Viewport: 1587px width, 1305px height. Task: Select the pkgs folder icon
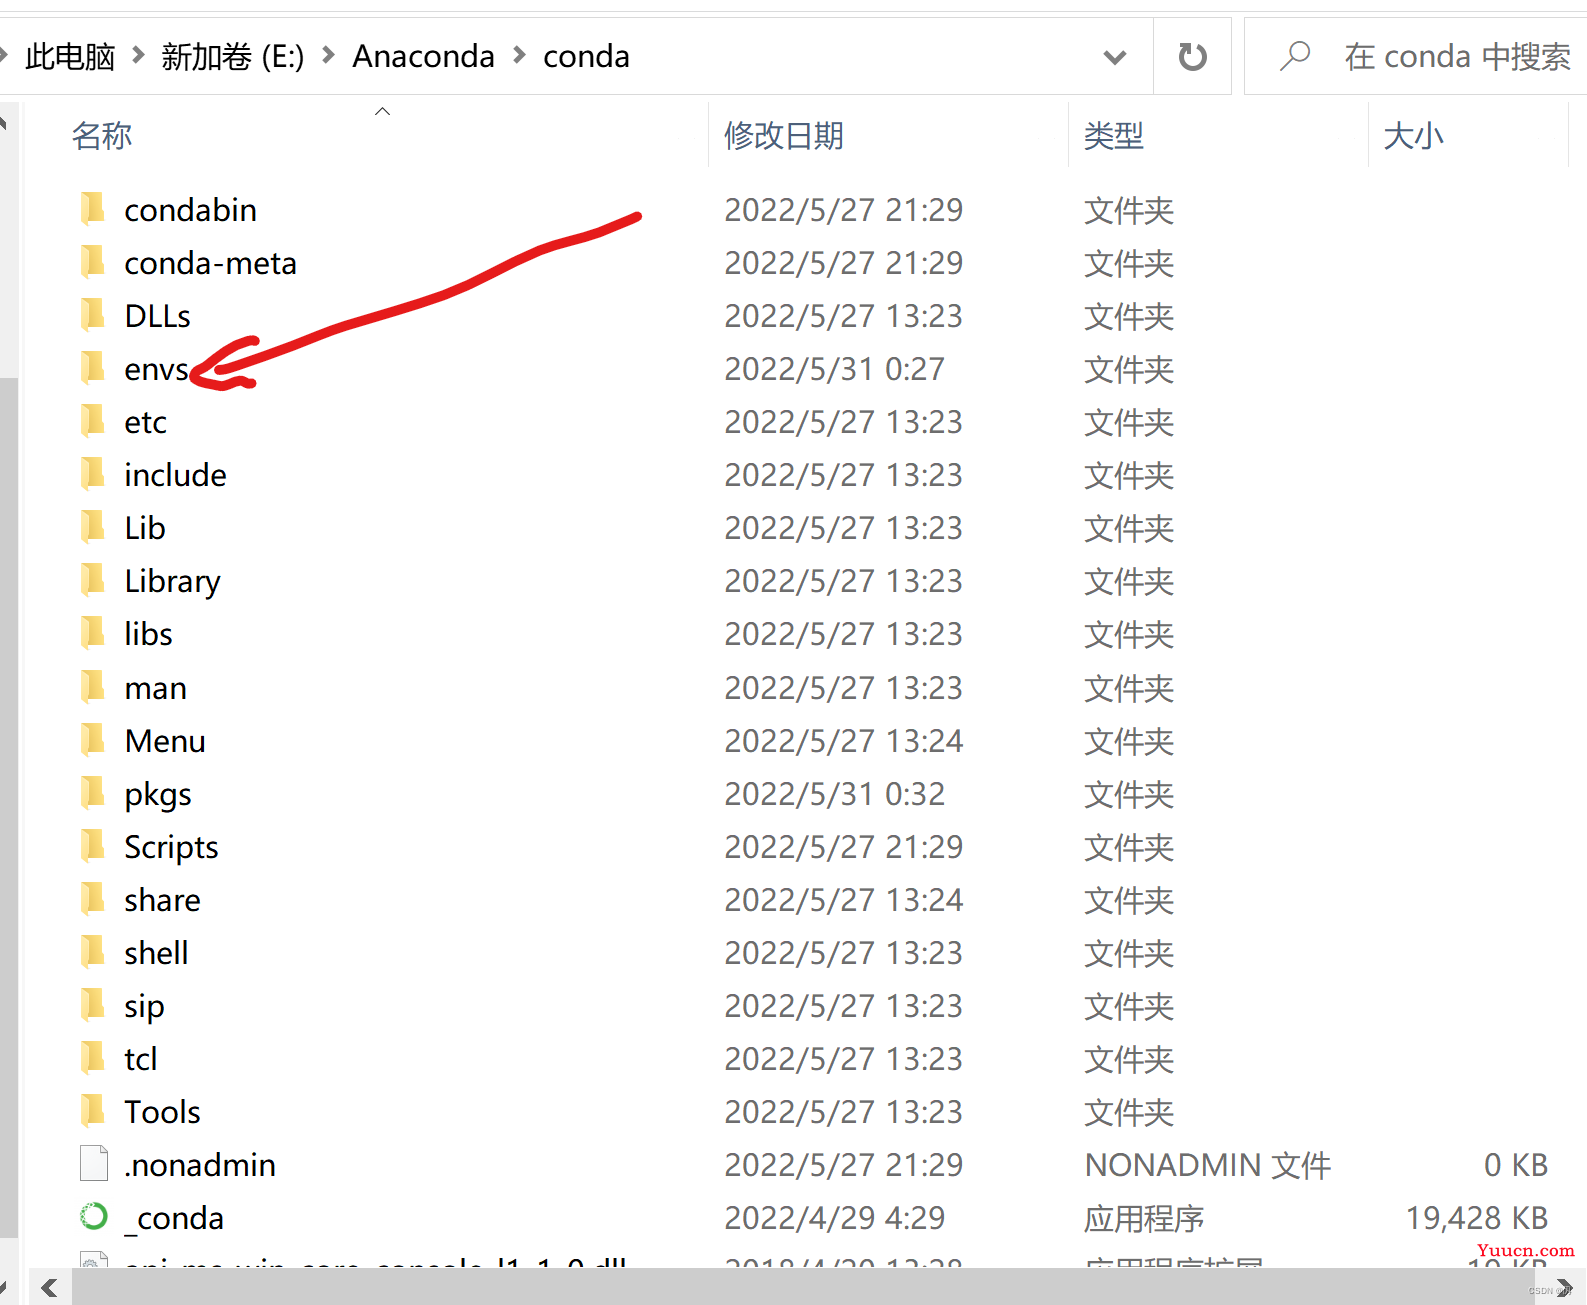pos(92,793)
